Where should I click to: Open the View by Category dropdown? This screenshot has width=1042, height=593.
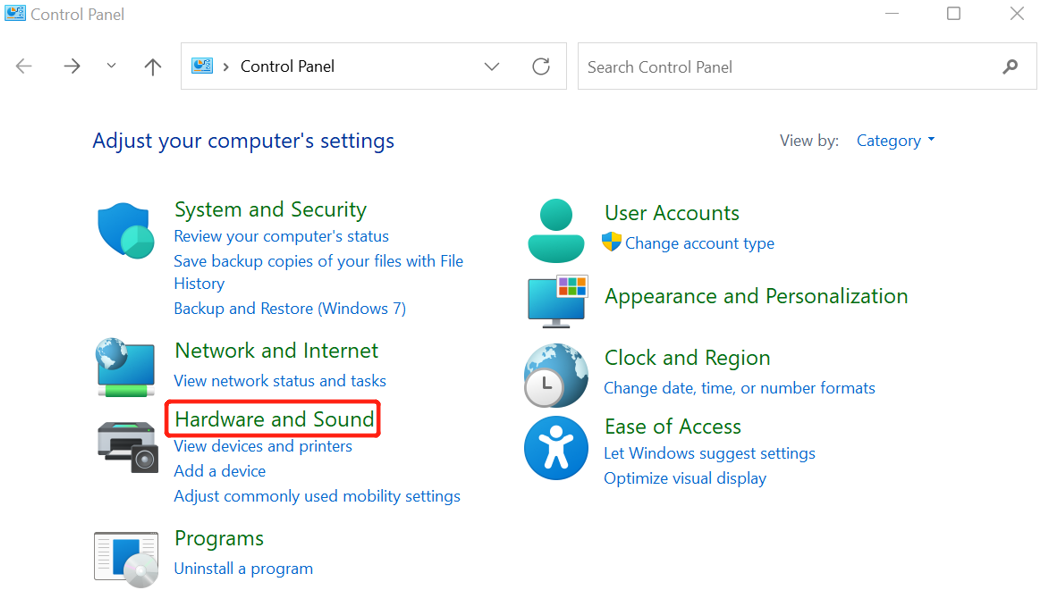coord(895,140)
